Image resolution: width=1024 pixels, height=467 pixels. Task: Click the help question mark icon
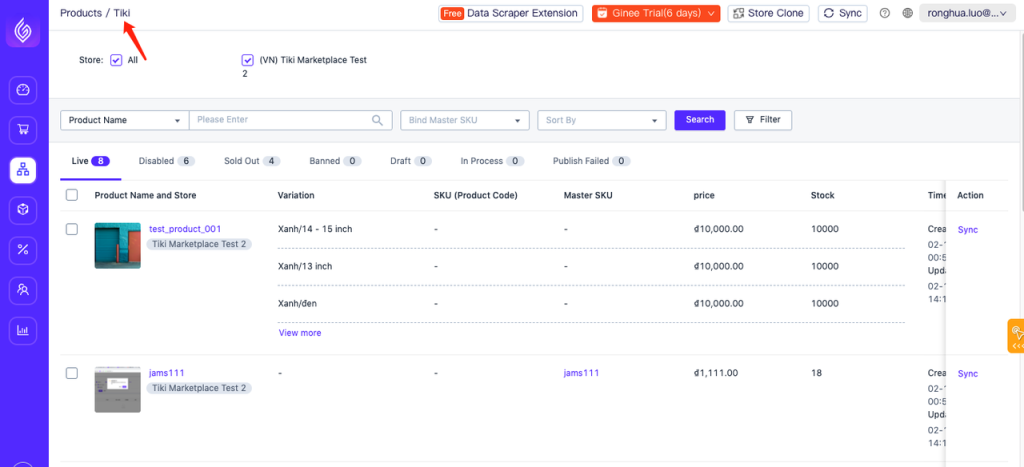(x=885, y=13)
